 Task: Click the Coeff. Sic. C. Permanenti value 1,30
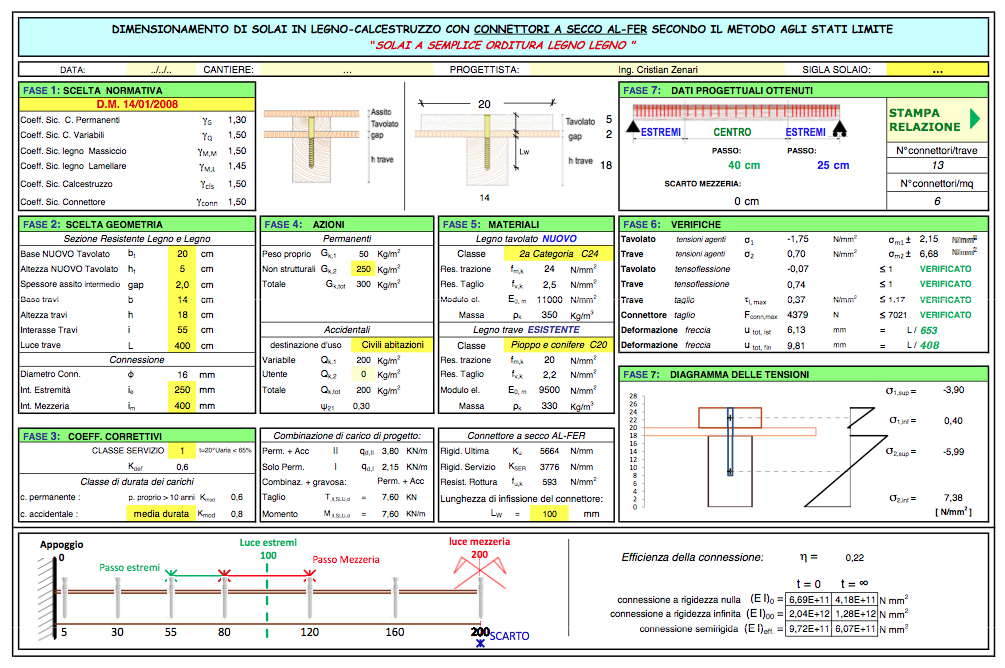(237, 120)
